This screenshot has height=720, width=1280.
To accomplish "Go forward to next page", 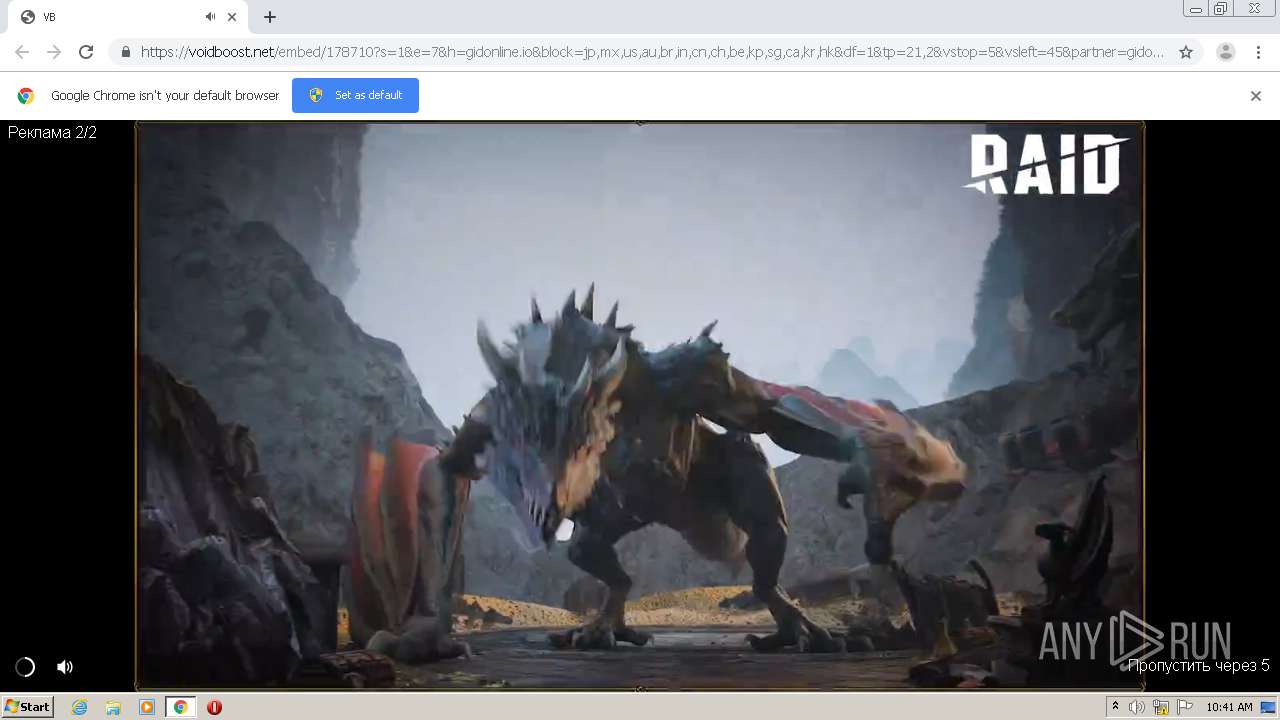I will click(x=54, y=52).
